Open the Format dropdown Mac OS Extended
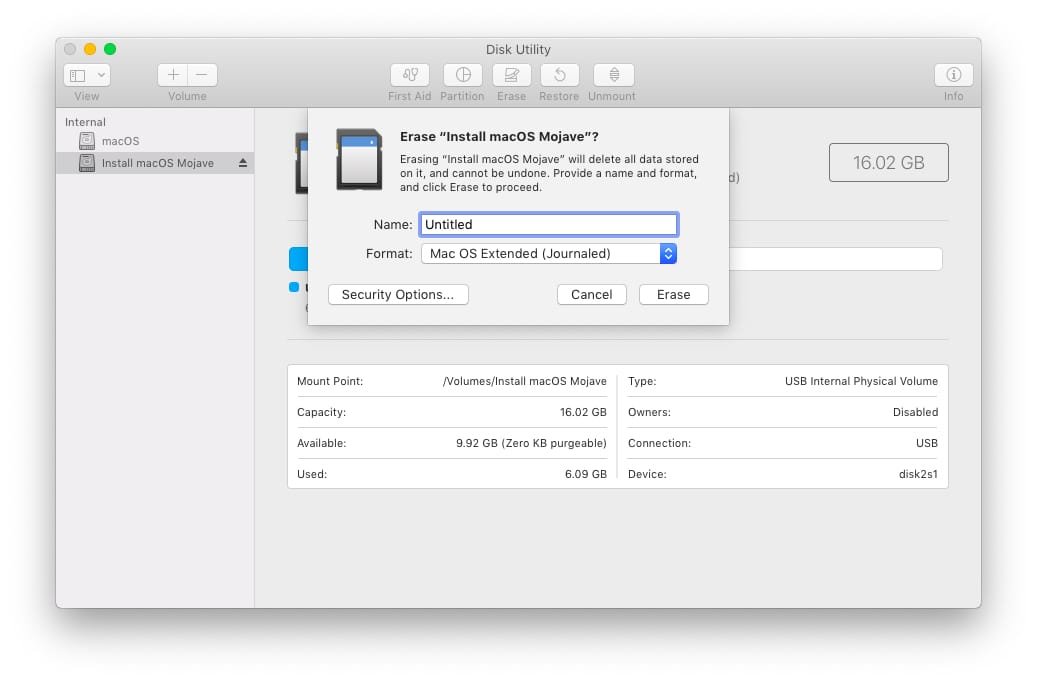This screenshot has width=1037, height=682. click(548, 253)
